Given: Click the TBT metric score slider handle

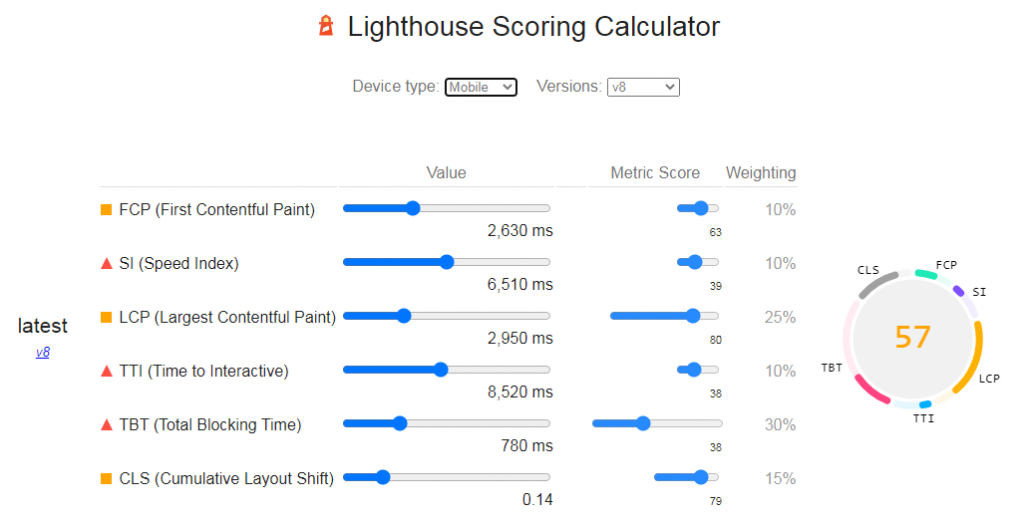Looking at the screenshot, I should coord(643,423).
